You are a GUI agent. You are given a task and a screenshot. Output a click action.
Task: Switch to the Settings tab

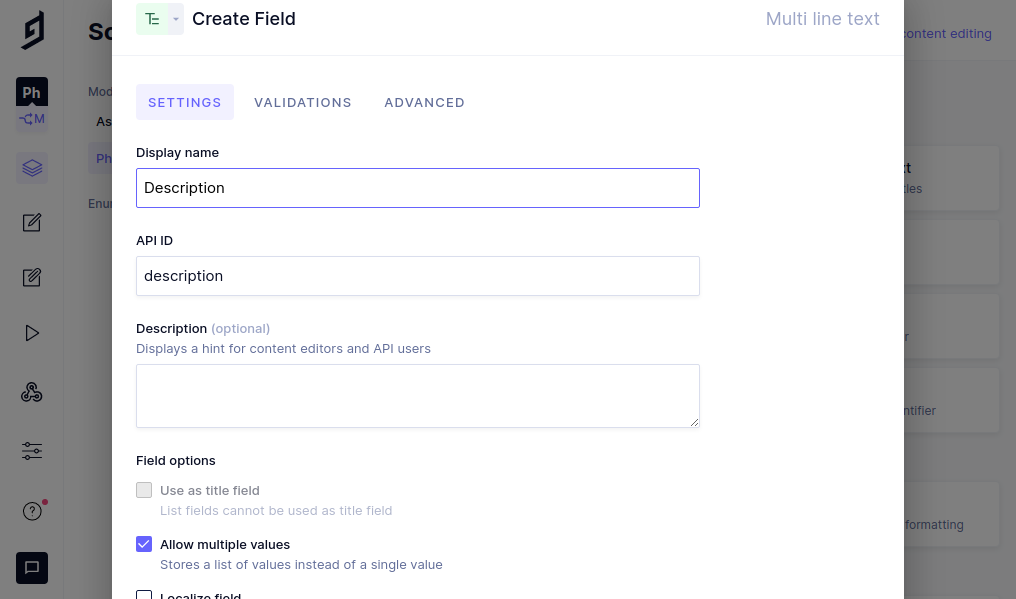coord(185,102)
